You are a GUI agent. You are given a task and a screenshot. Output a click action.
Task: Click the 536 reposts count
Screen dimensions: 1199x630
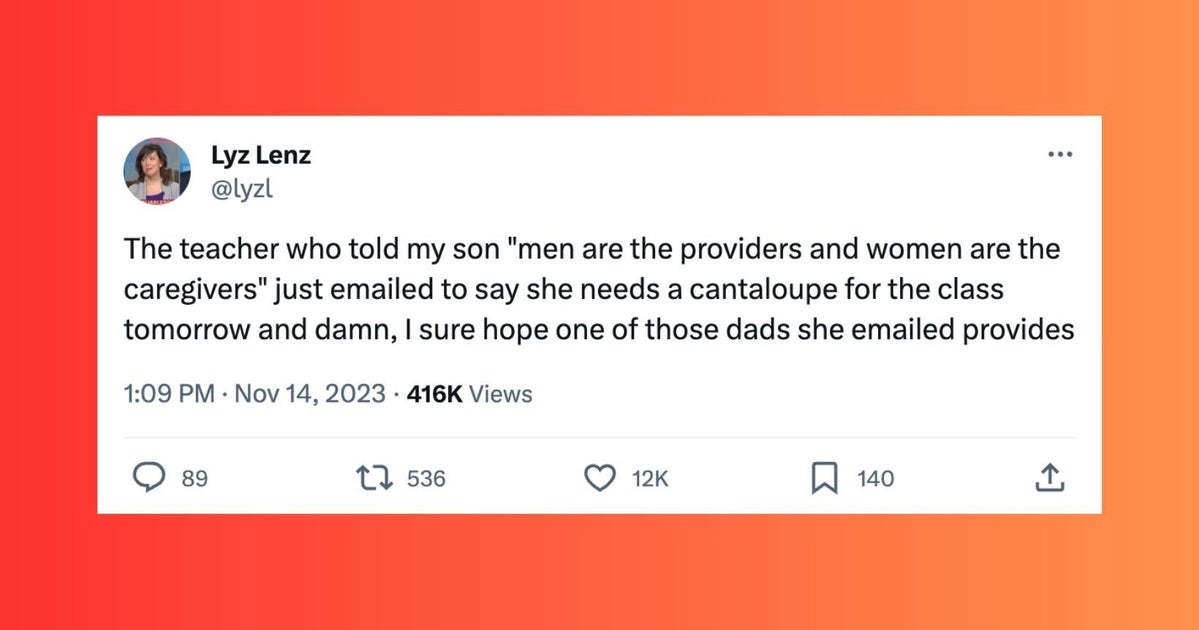click(426, 480)
